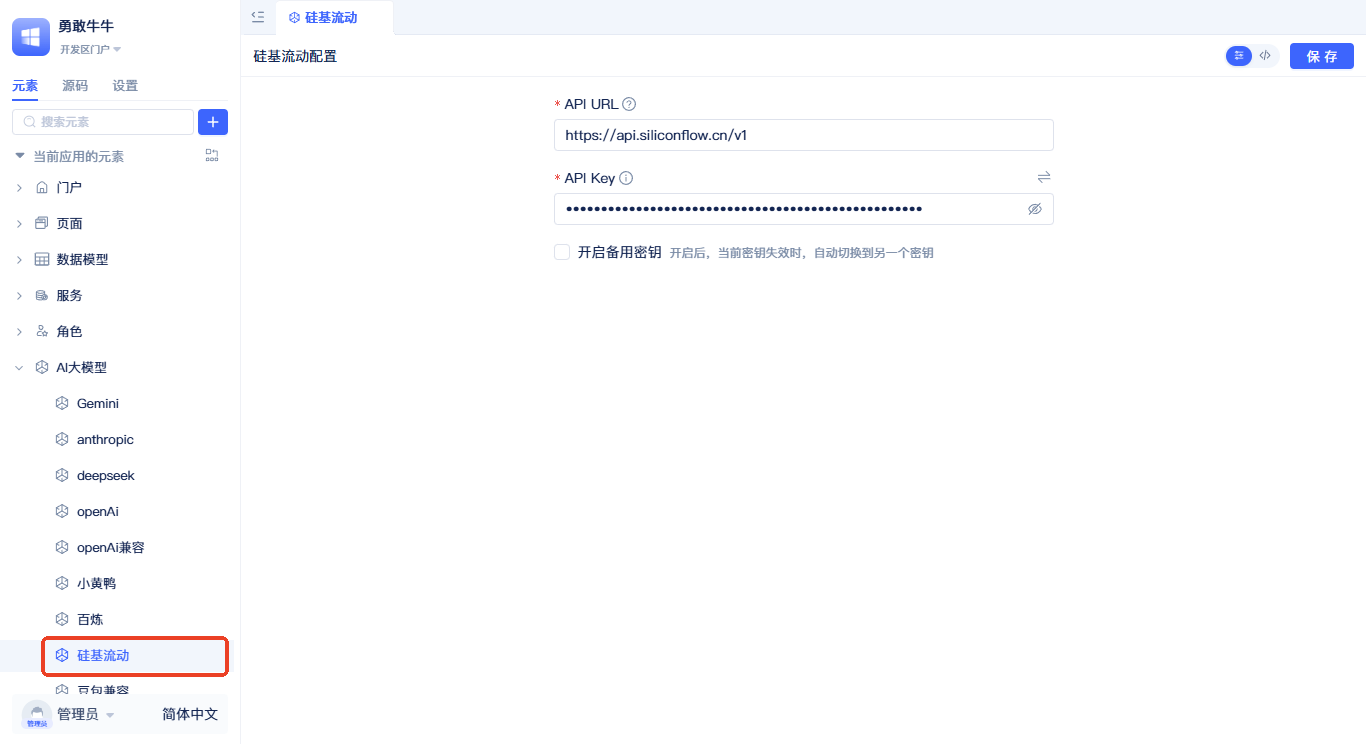Click the API Key password field
This screenshot has height=744, width=1366.
pyautogui.click(x=804, y=209)
